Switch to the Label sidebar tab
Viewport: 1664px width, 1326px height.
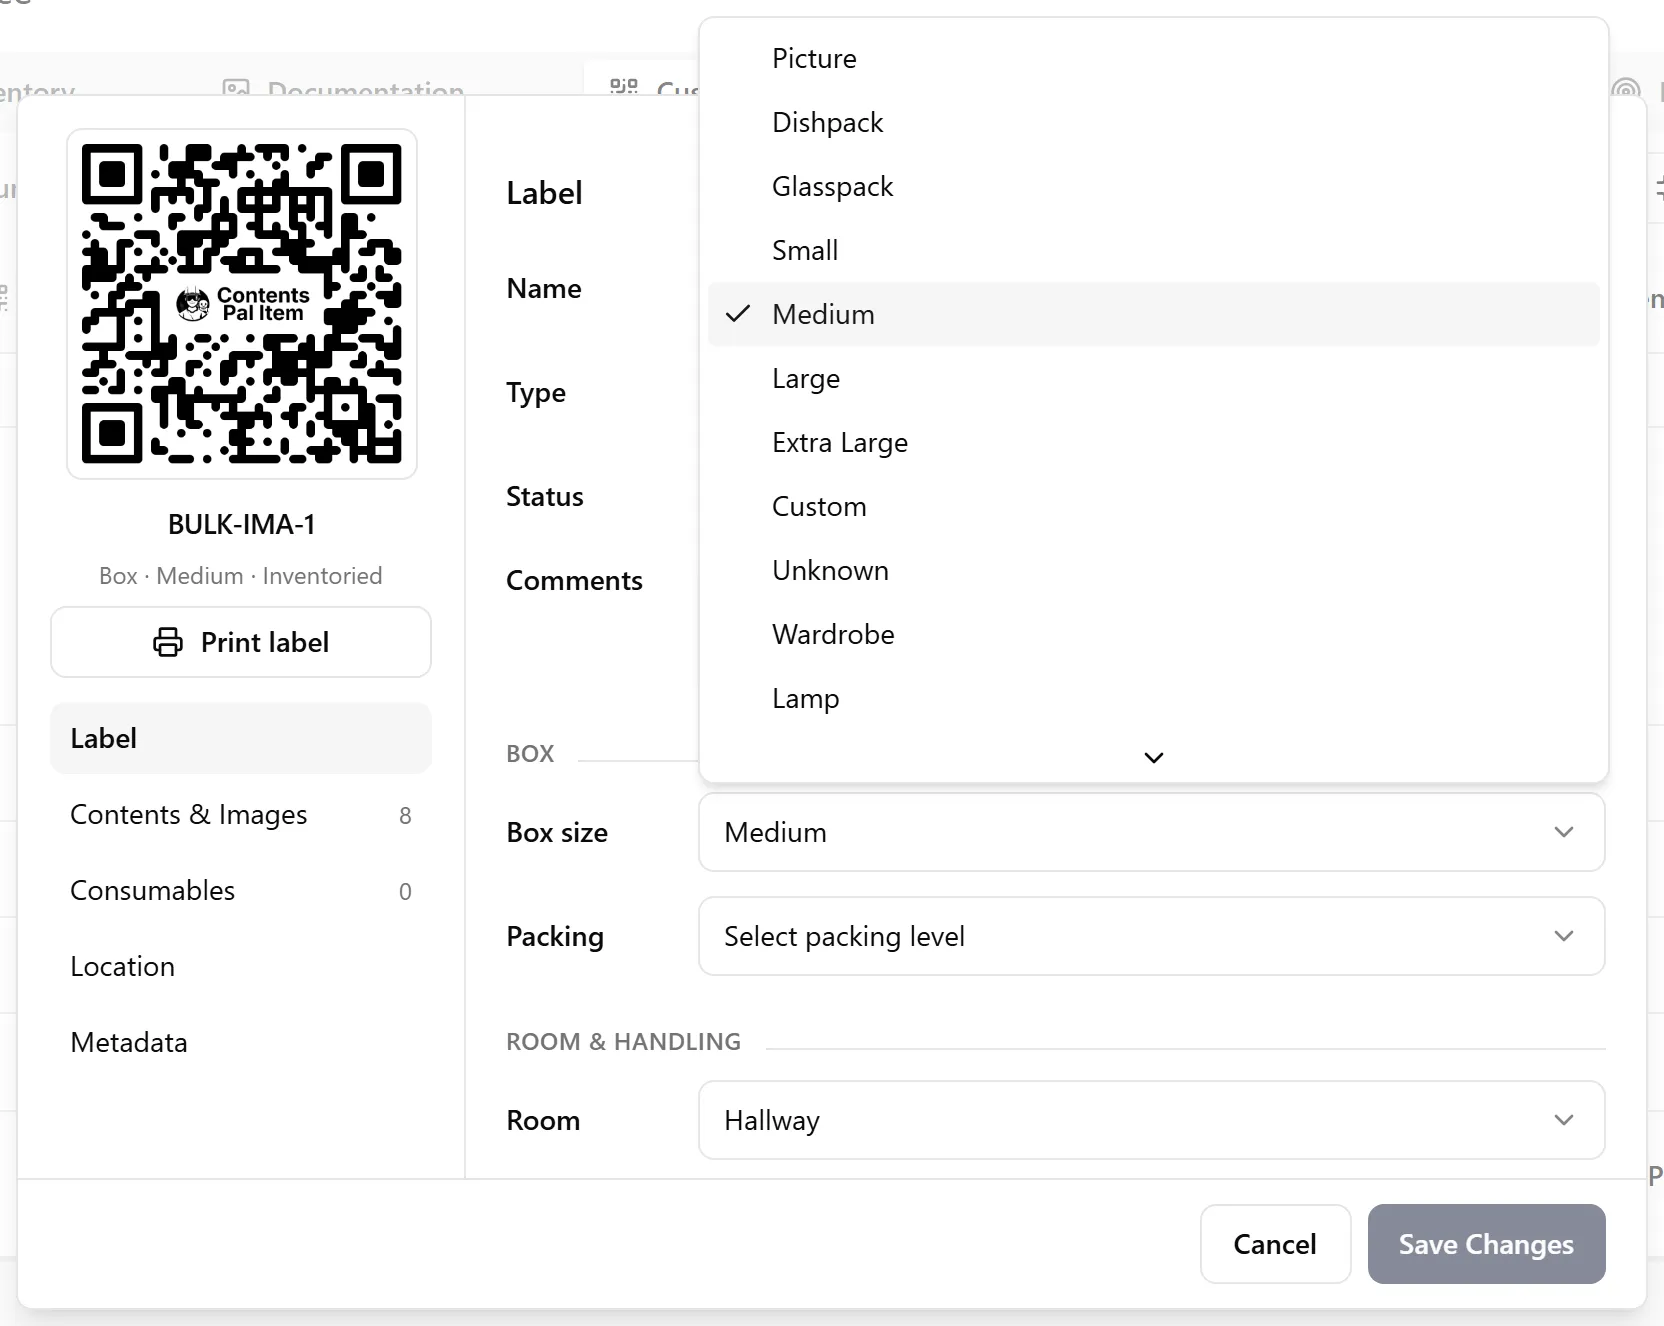(x=241, y=738)
